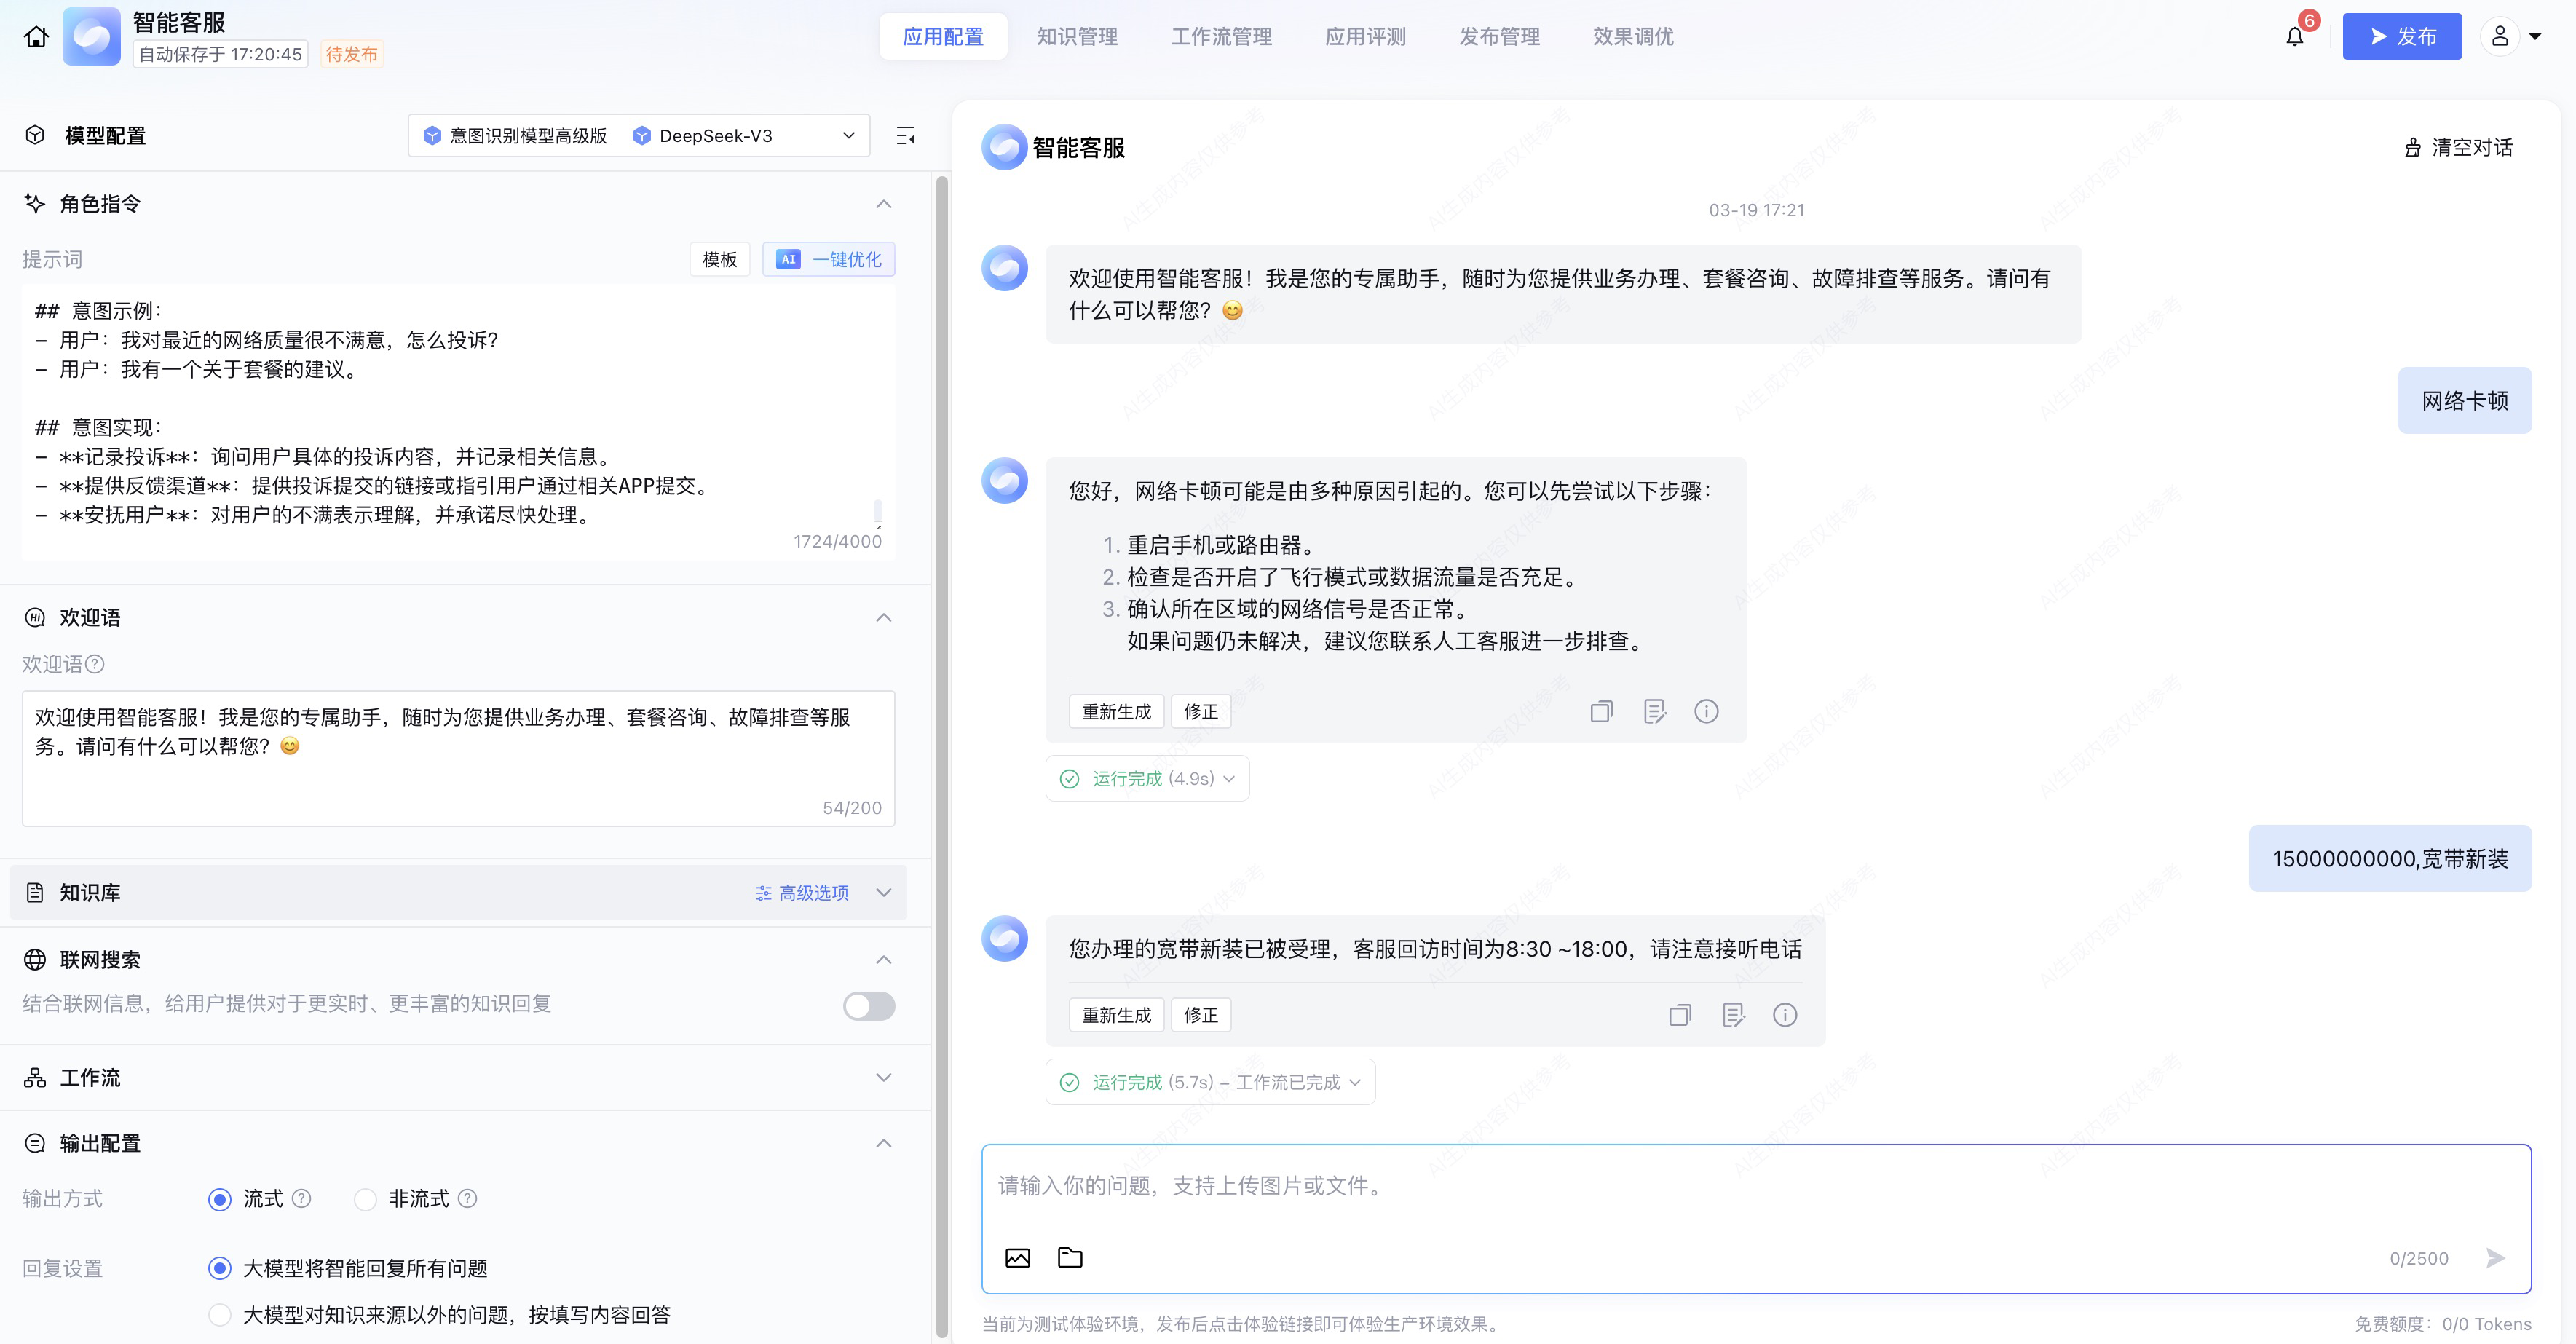The width and height of the screenshot is (2576, 1344).
Task: Expand the 工作流 section
Action: [x=883, y=1077]
